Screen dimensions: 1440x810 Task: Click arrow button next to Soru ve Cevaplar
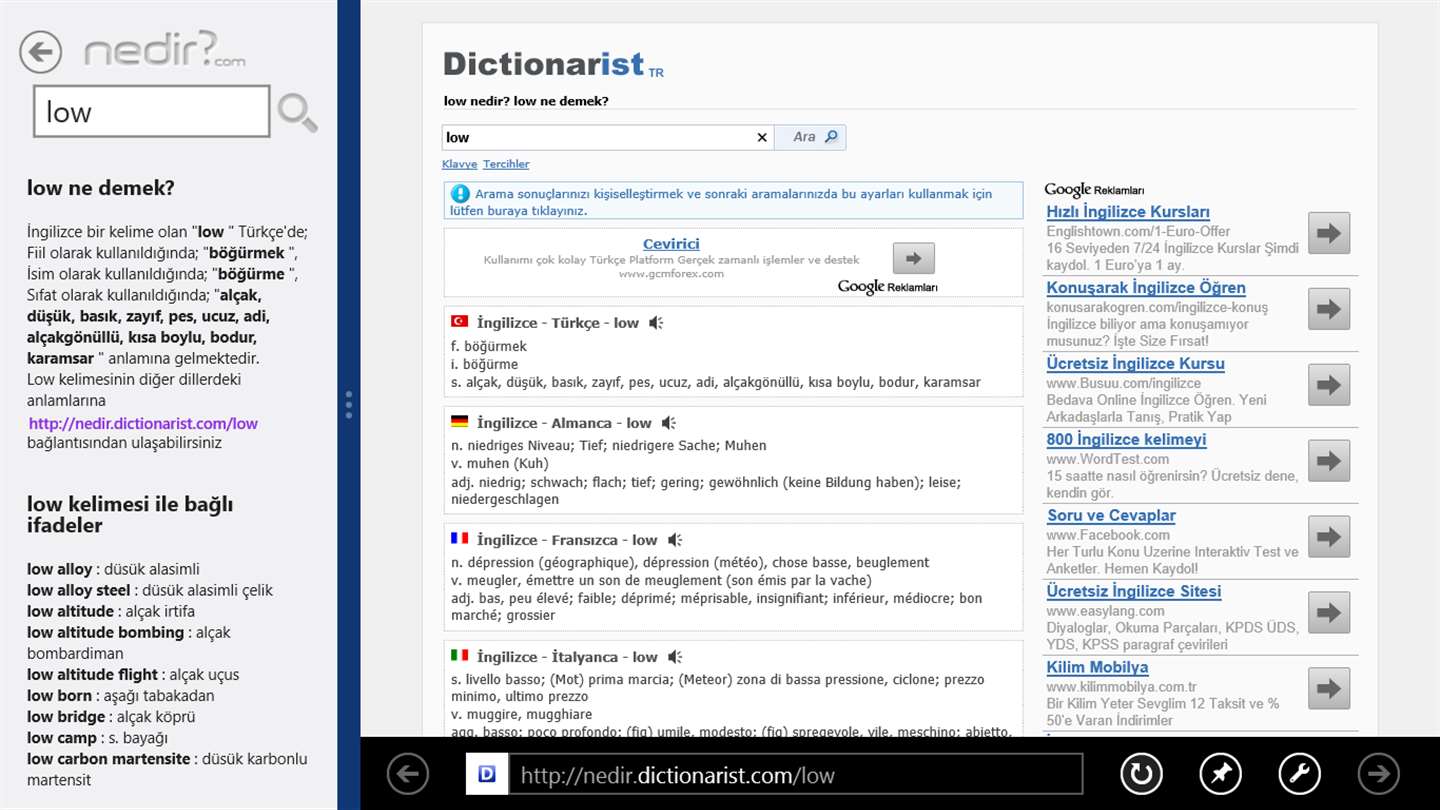coord(1328,537)
